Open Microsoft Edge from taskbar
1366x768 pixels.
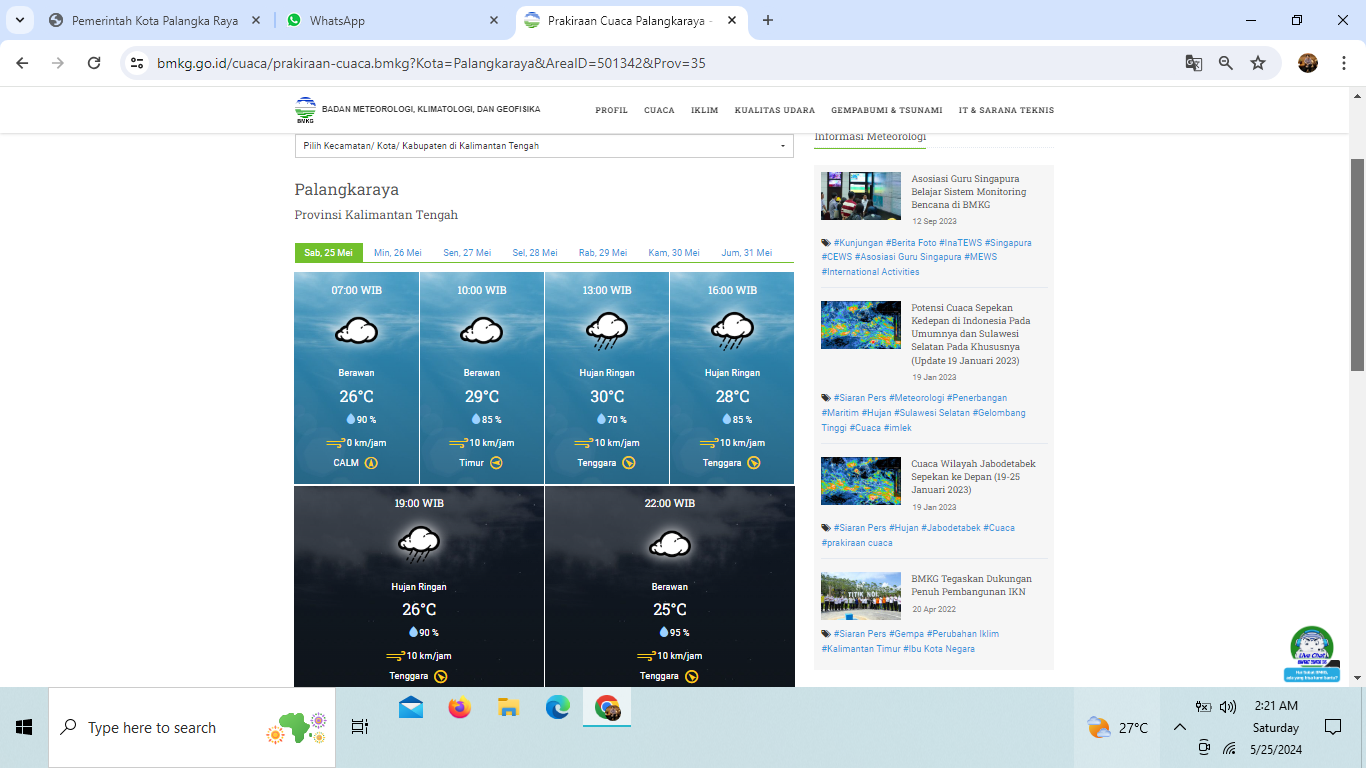point(558,708)
